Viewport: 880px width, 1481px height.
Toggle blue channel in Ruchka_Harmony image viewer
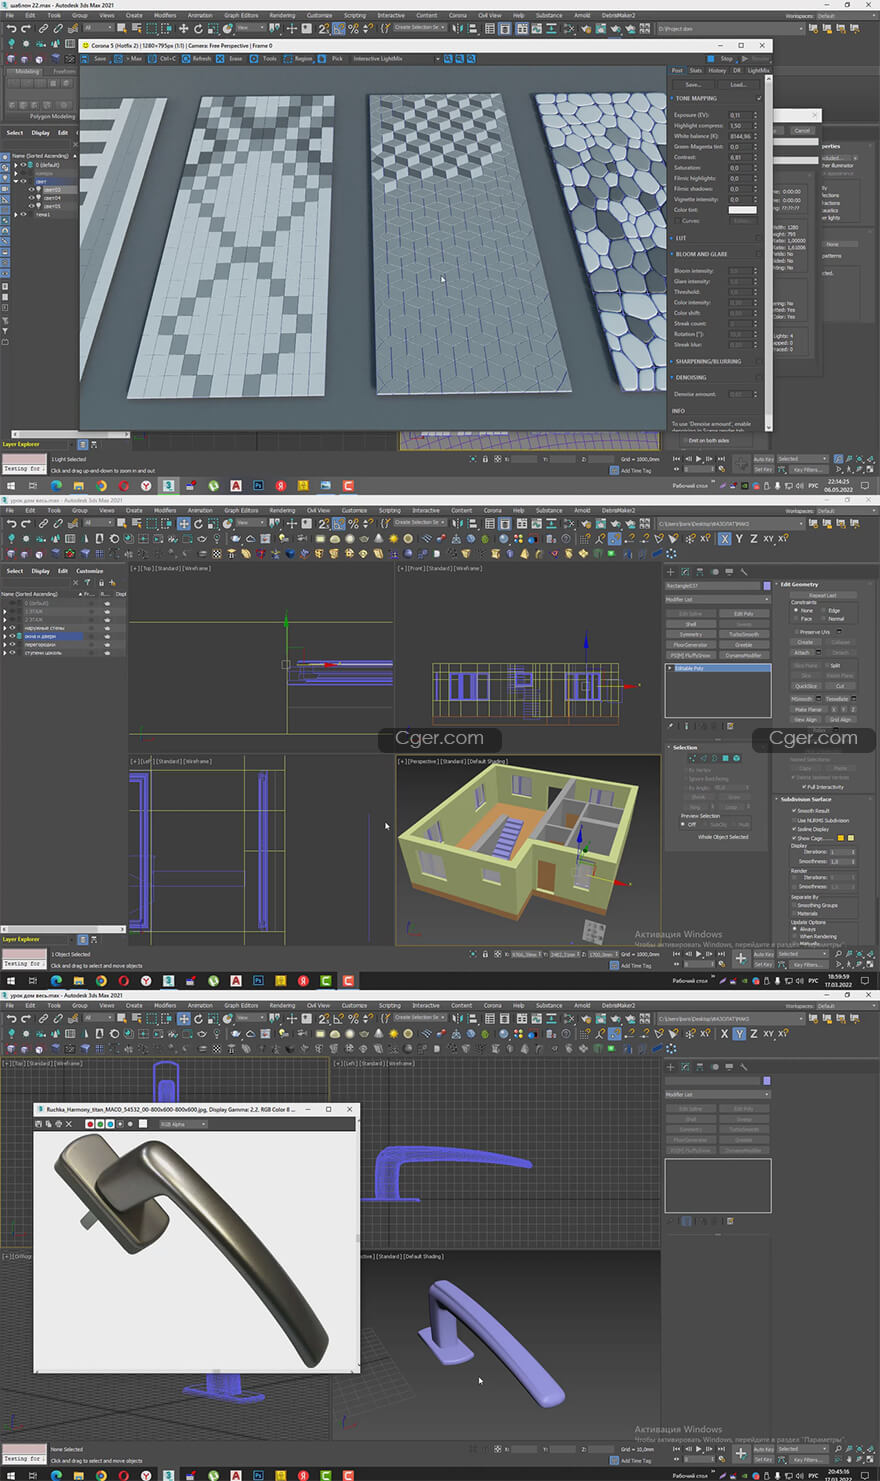click(110, 1124)
